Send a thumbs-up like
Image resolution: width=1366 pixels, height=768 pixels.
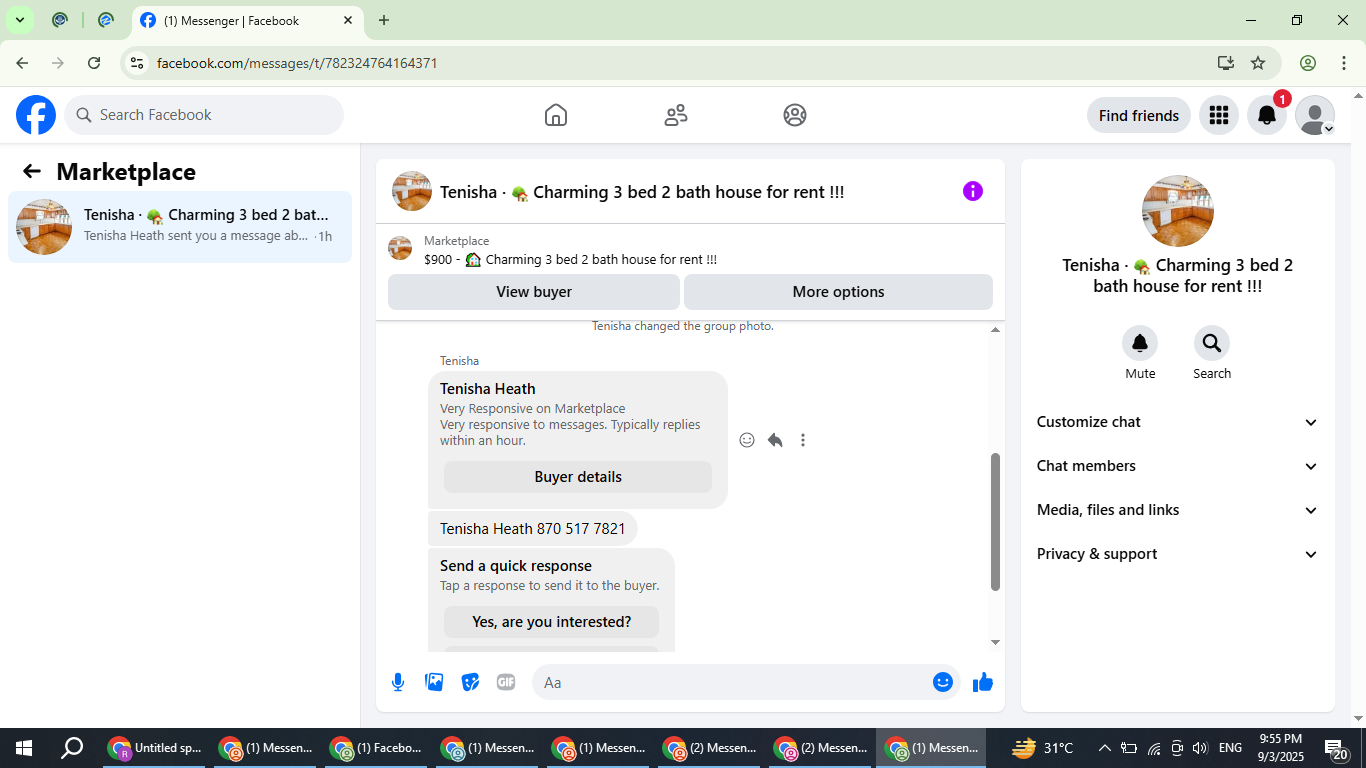click(983, 682)
